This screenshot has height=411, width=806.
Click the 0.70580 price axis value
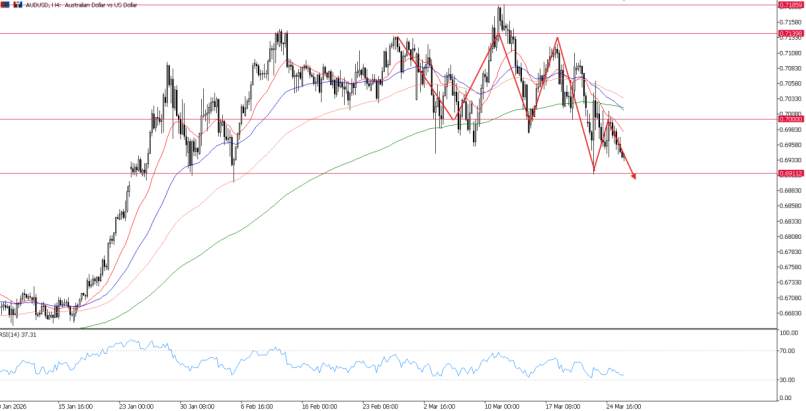(x=792, y=83)
